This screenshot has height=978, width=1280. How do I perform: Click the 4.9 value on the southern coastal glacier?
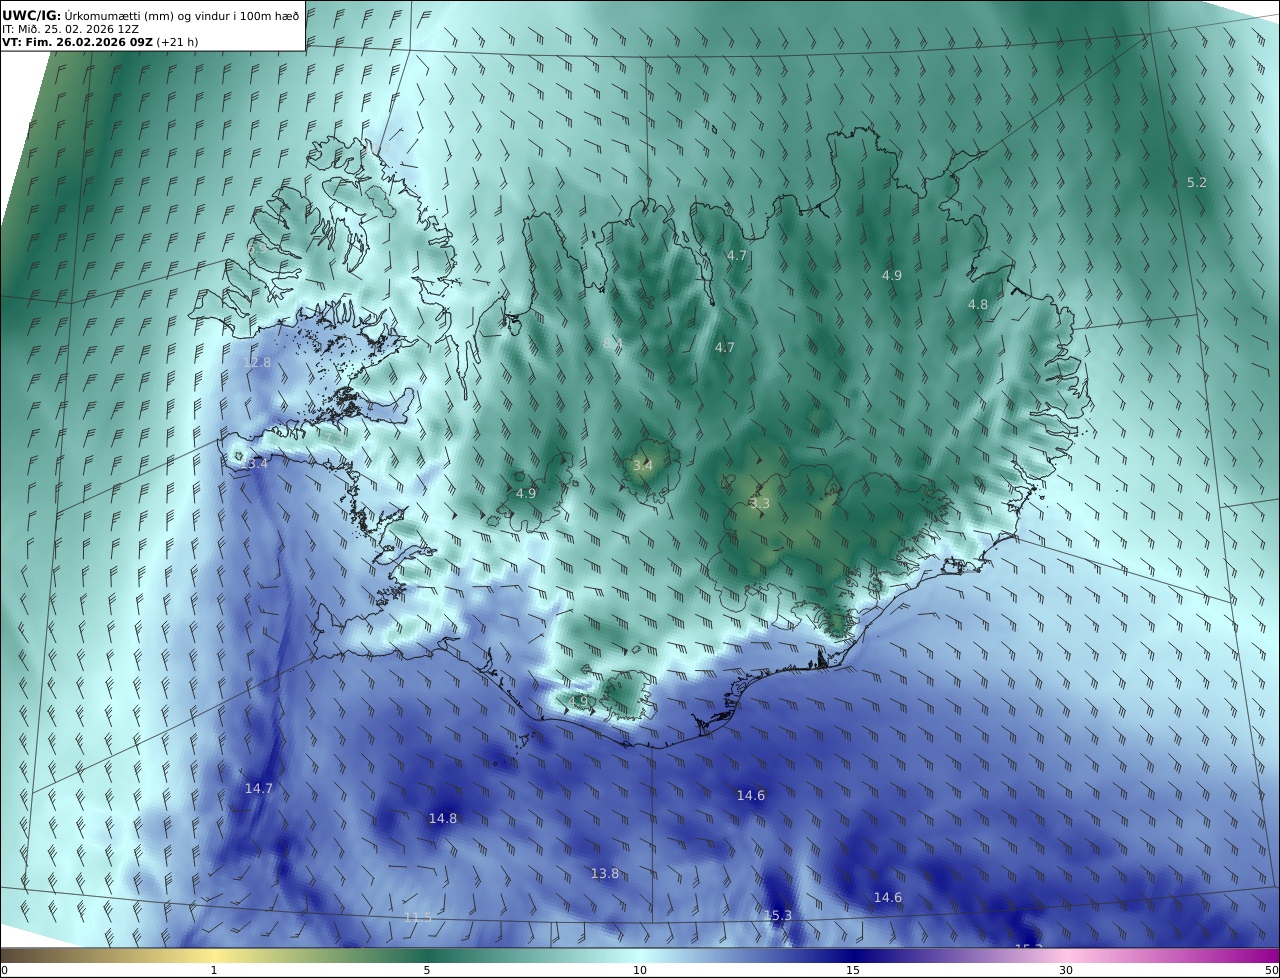578,701
